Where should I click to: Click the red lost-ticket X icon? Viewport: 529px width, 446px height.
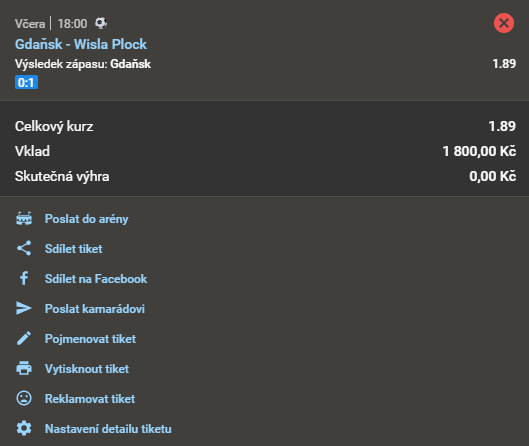tap(504, 23)
